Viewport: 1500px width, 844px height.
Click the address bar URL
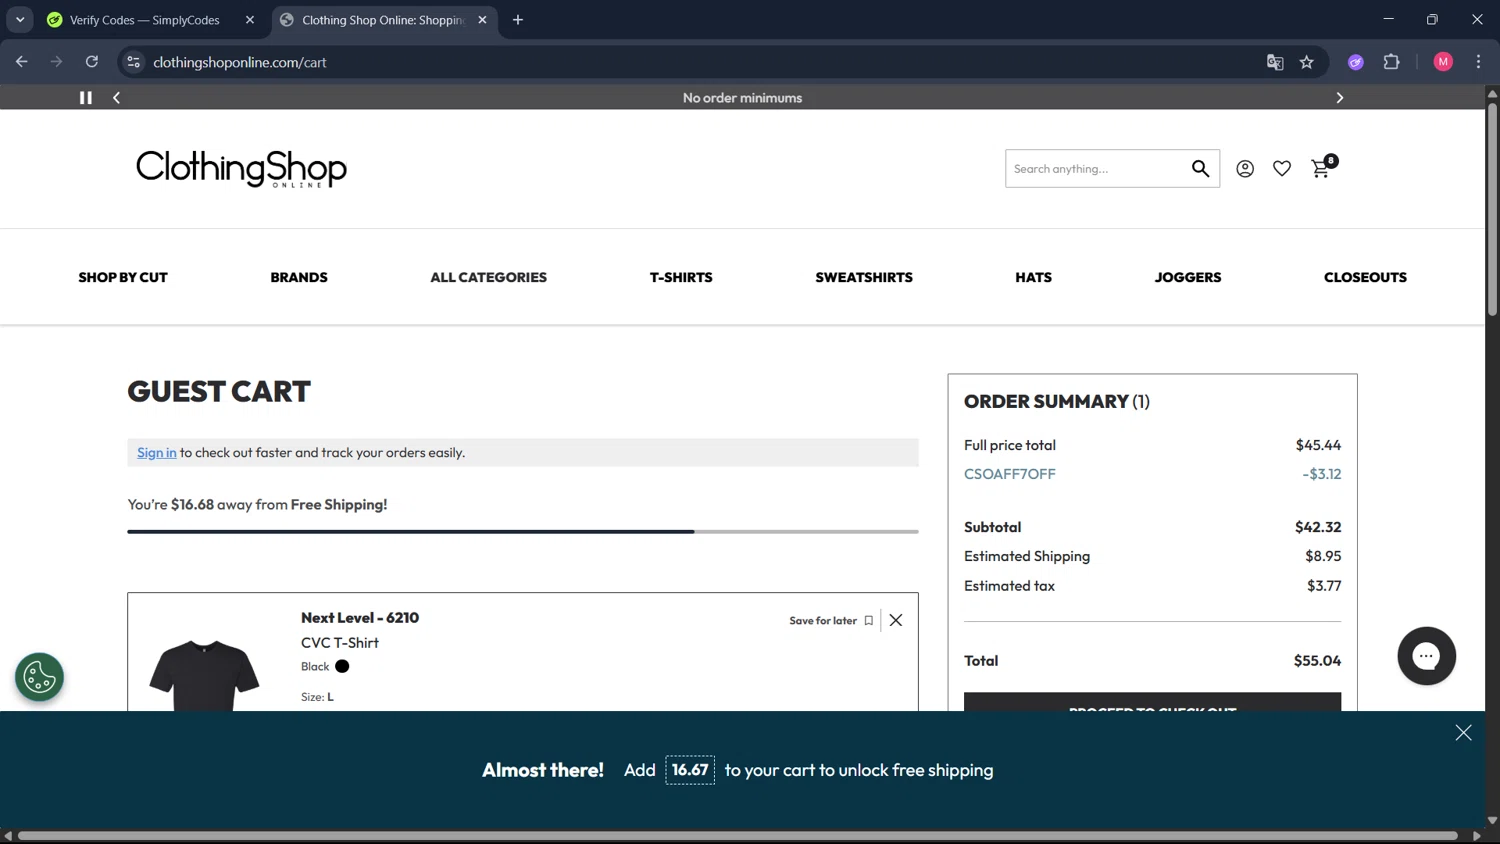(x=240, y=62)
